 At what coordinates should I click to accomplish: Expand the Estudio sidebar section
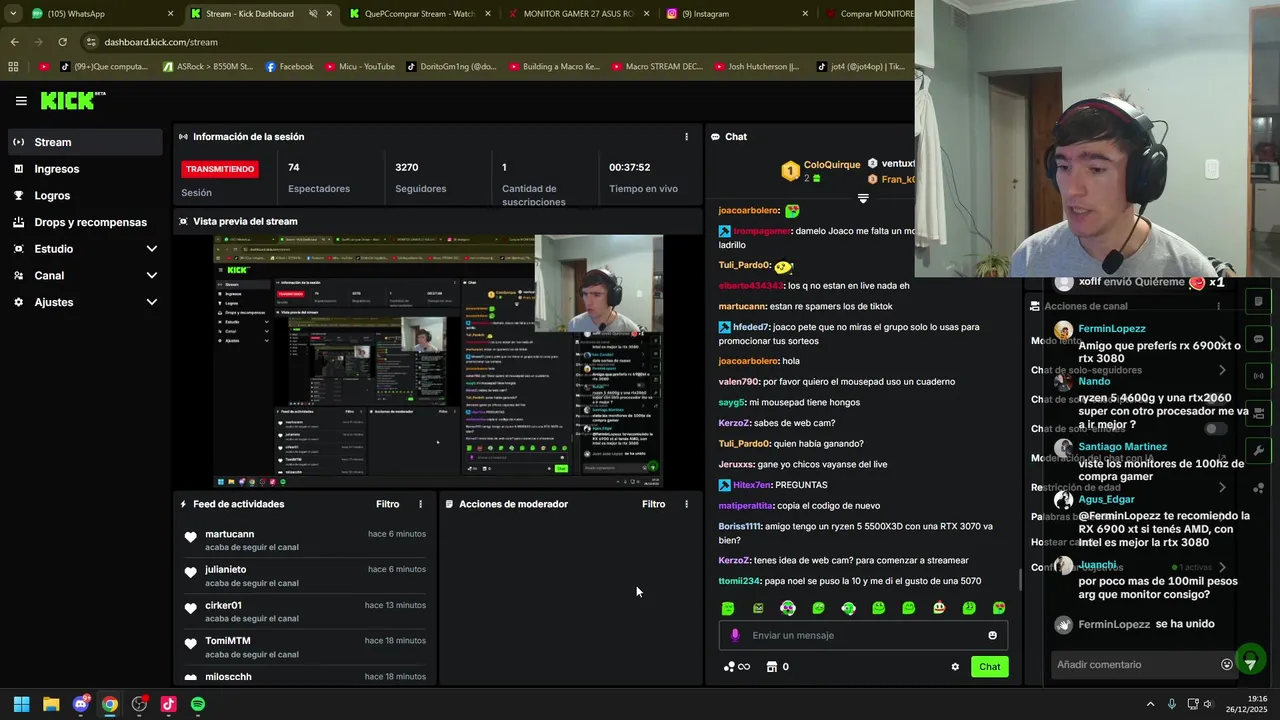(x=152, y=249)
